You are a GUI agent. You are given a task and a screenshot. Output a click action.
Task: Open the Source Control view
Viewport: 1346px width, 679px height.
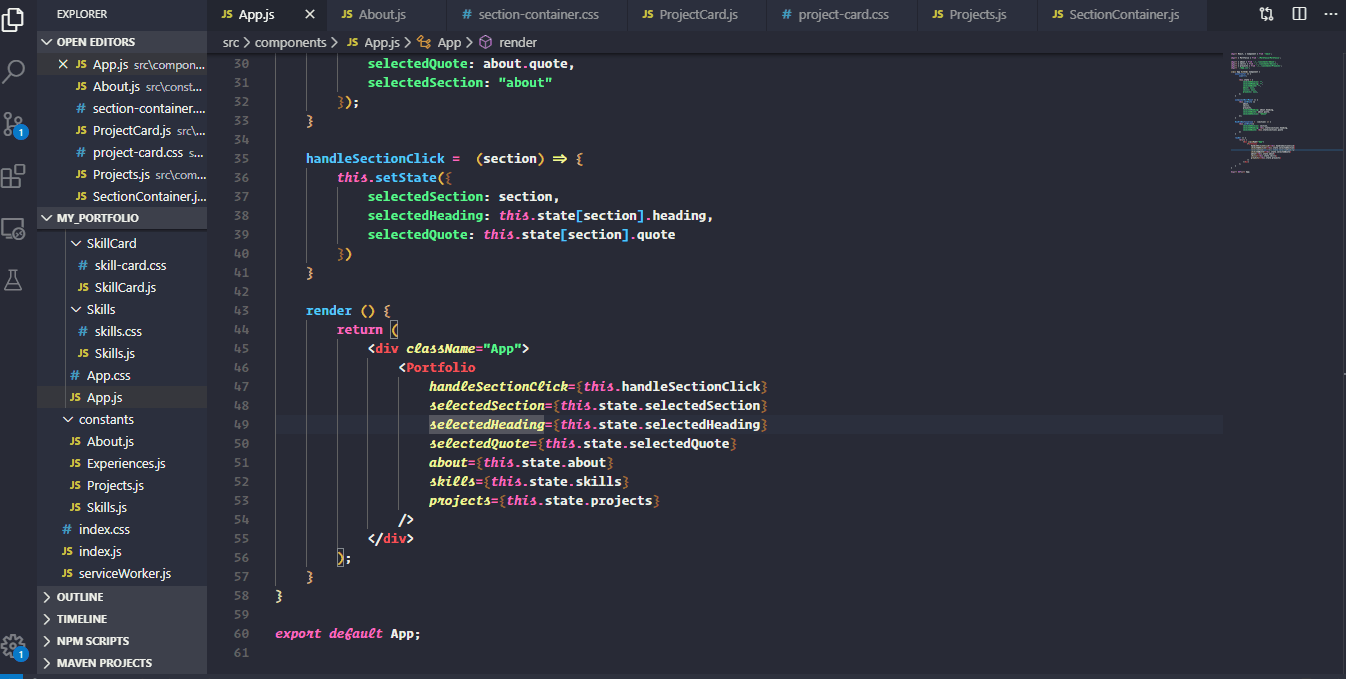click(x=13, y=124)
